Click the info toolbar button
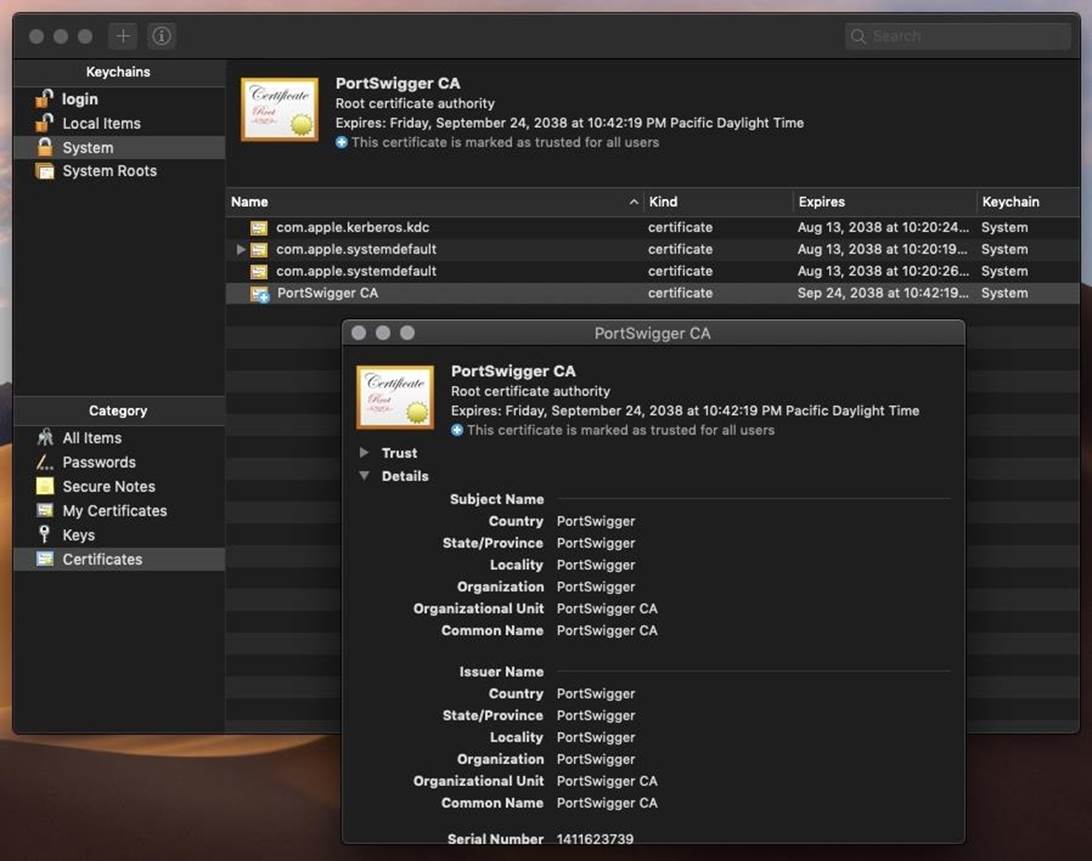Screen dimensions: 1092x861 (x=162, y=36)
